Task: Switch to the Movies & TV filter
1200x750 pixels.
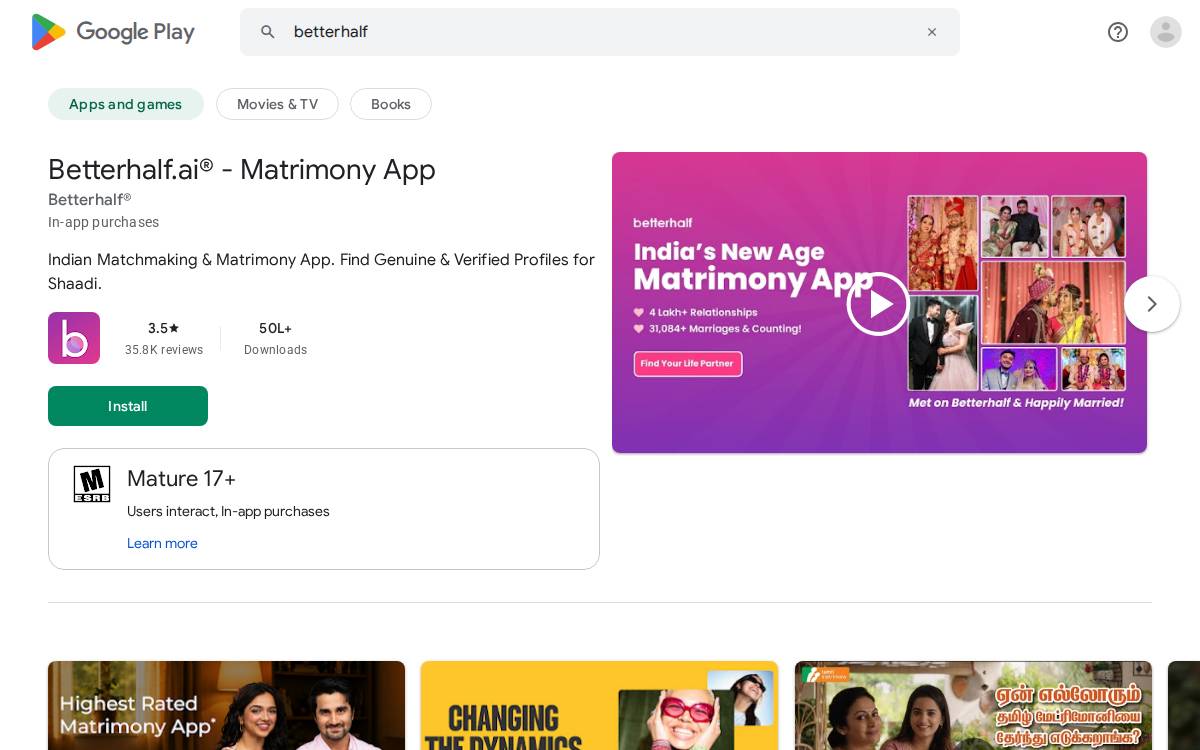Action: pos(277,104)
